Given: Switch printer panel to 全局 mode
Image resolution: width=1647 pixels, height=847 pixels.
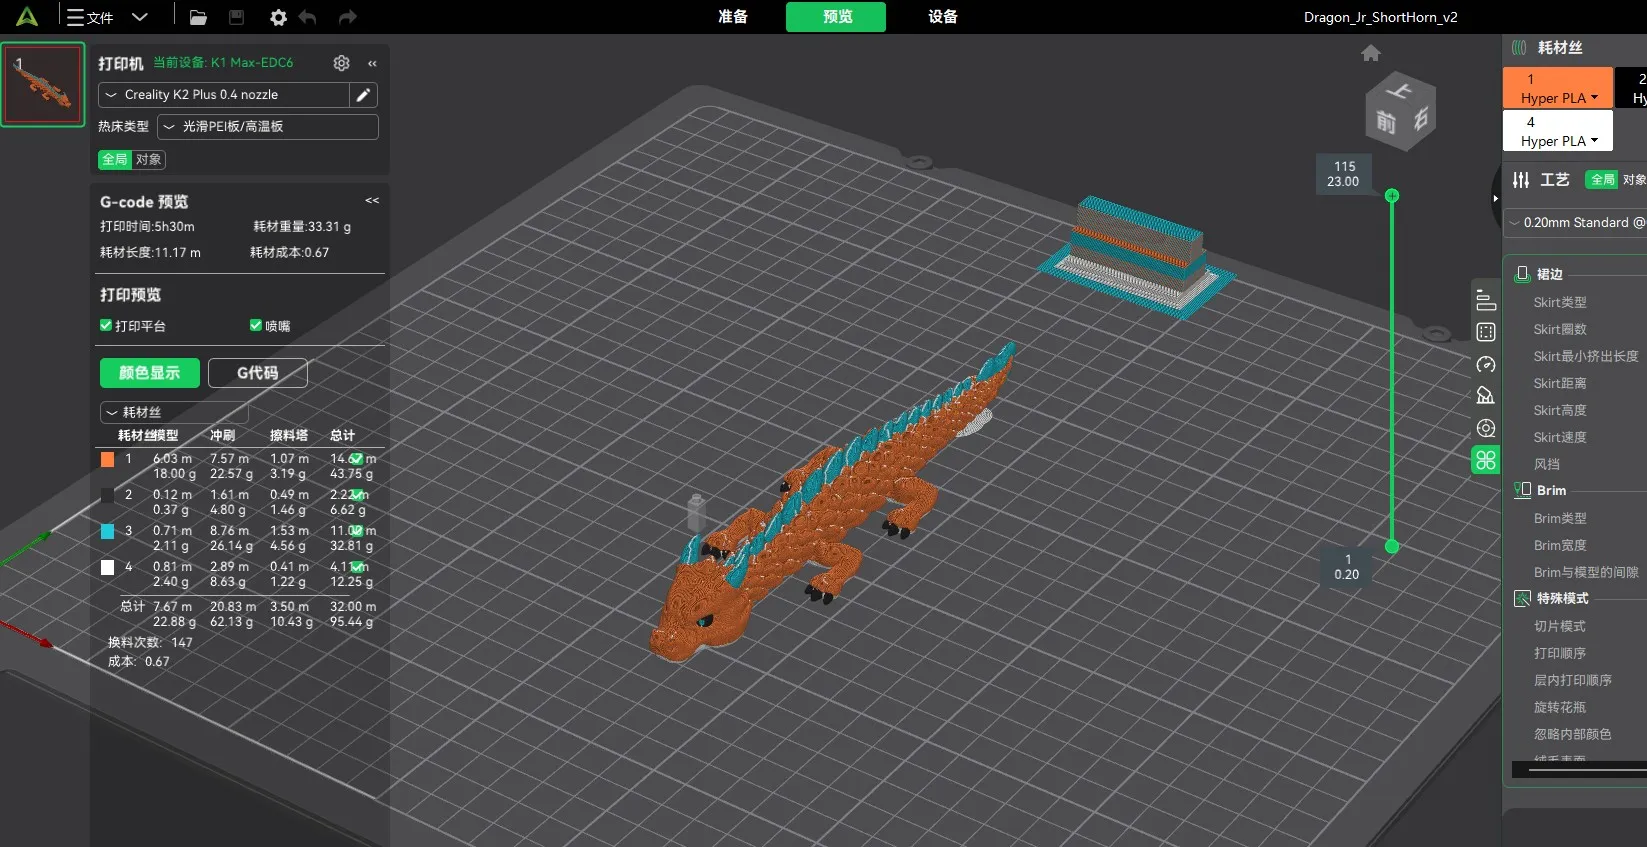Looking at the screenshot, I should pyautogui.click(x=115, y=159).
